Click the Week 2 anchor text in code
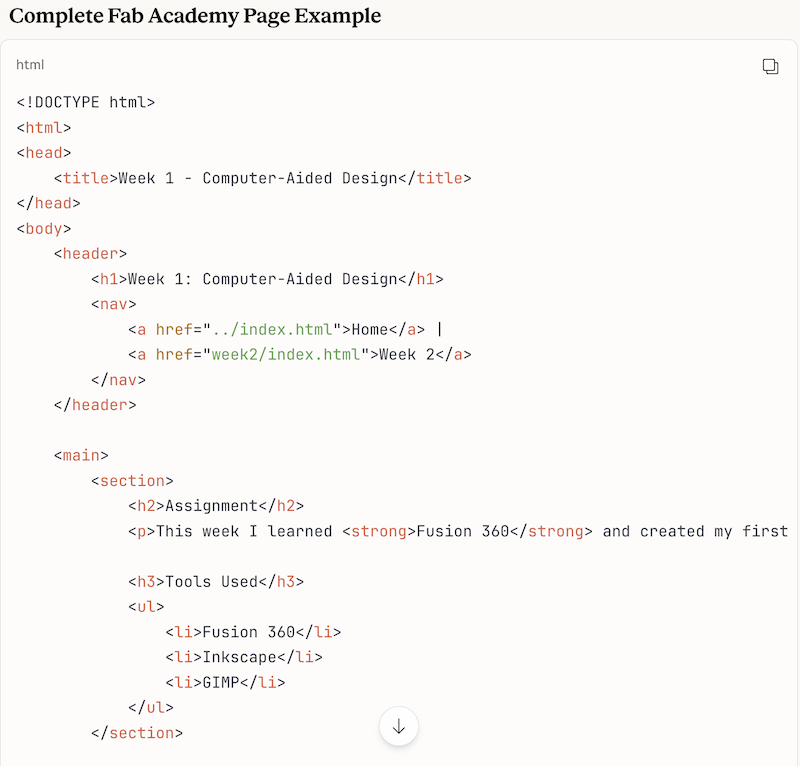 click(411, 354)
